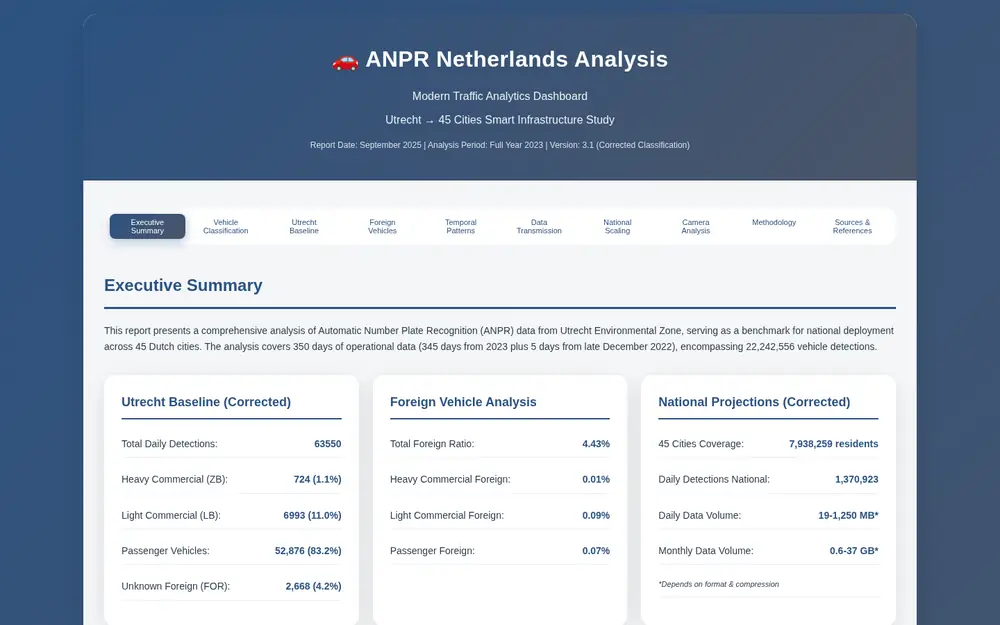
Task: Go to the Foreign Vehicles tab
Action: click(383, 226)
